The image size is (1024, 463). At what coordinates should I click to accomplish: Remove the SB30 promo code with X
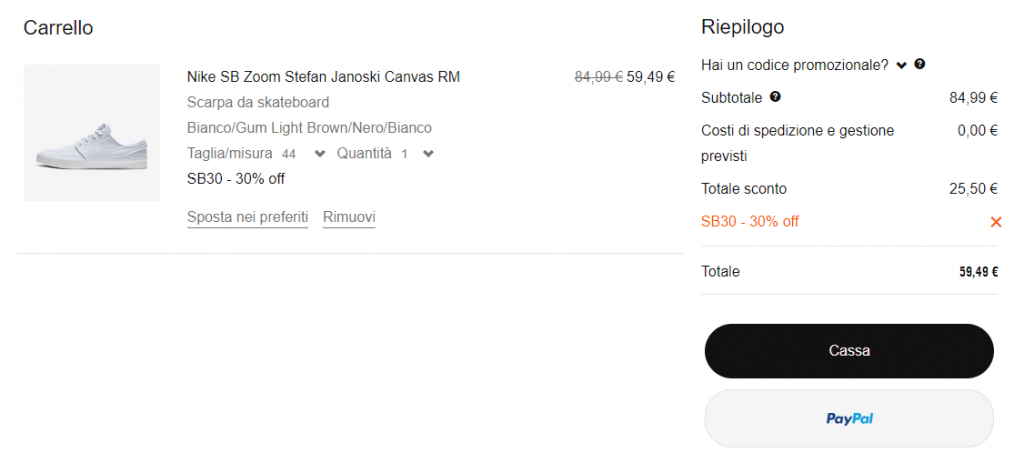point(995,222)
